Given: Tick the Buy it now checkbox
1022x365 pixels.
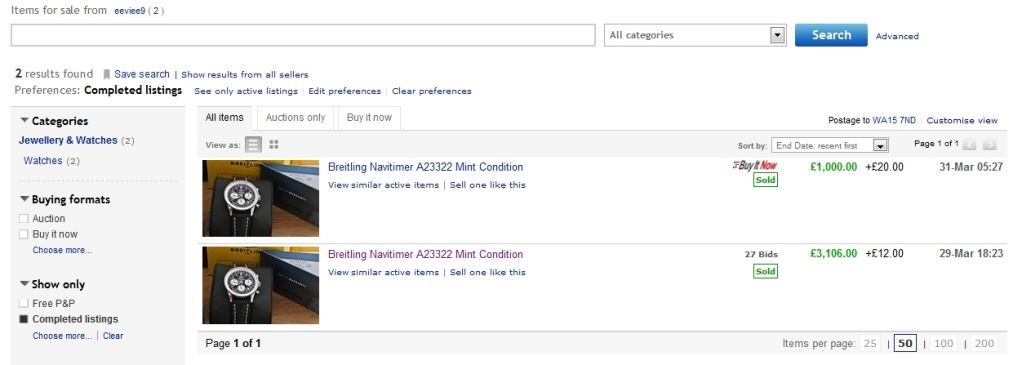Looking at the screenshot, I should 24,234.
